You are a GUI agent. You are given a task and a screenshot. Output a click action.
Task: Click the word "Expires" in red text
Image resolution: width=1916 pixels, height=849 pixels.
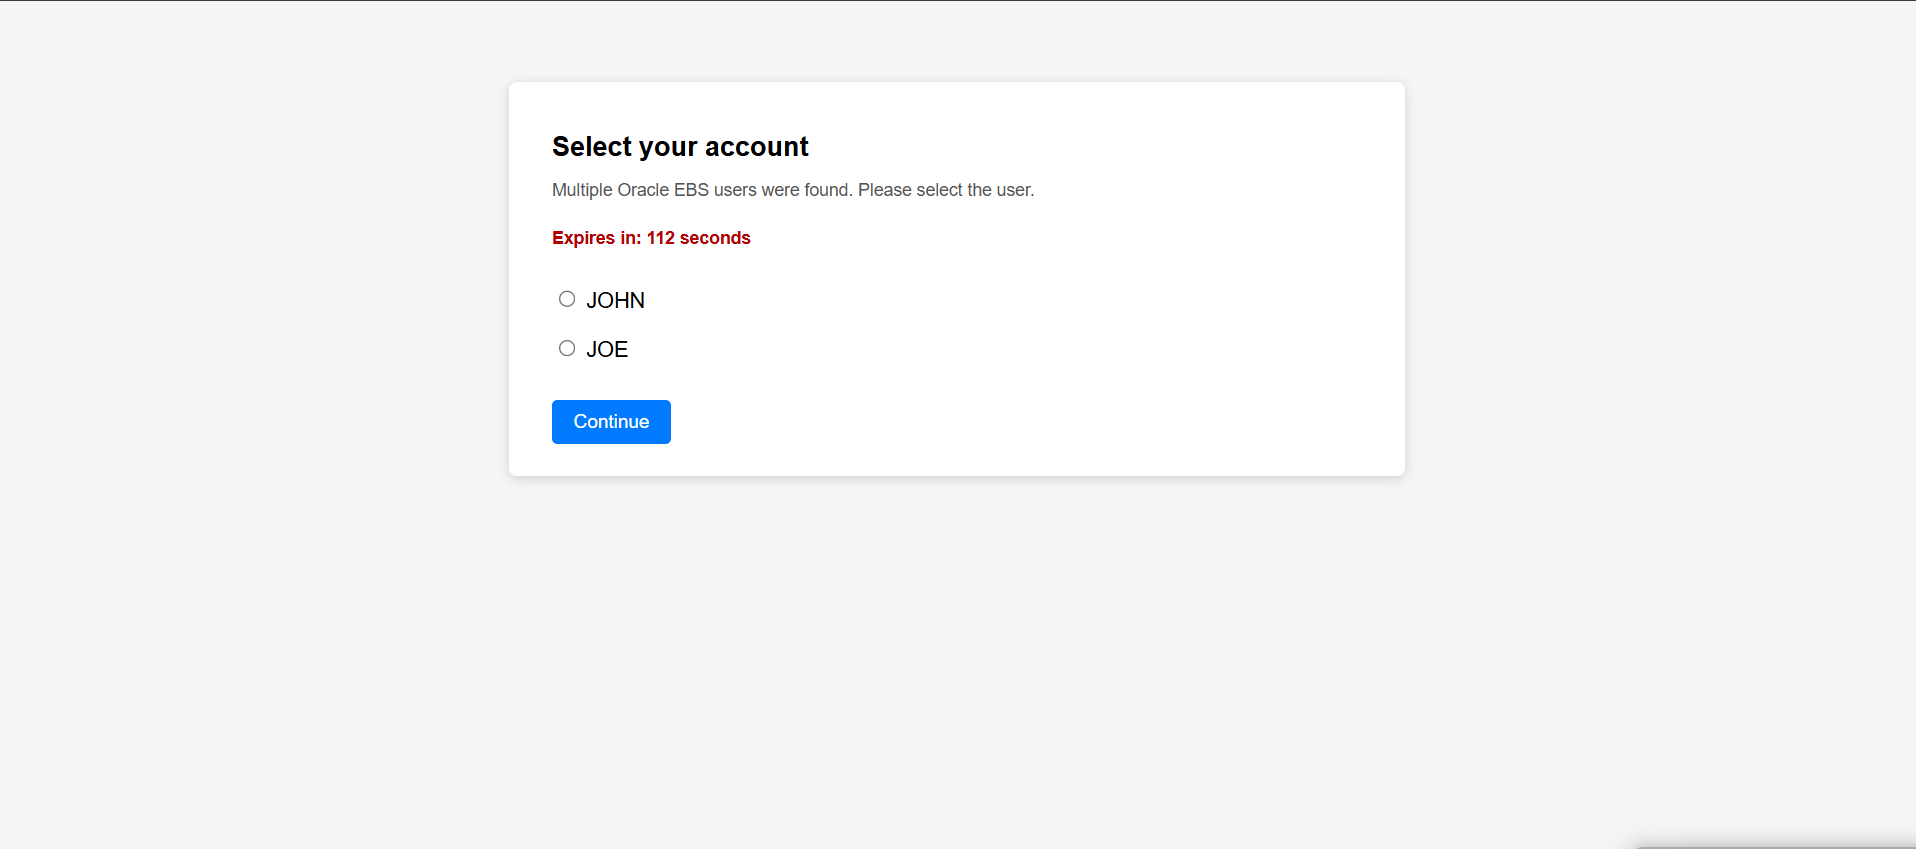[583, 238]
